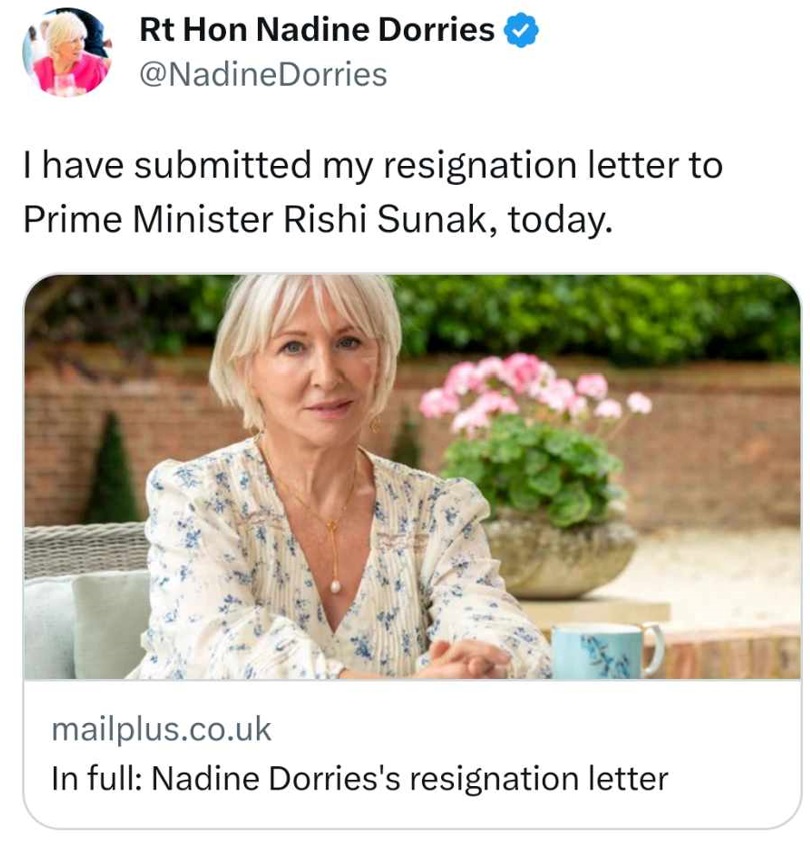Open Nadine Dorries's profile avatar
This screenshot has height=845, width=810.
pyautogui.click(x=67, y=52)
